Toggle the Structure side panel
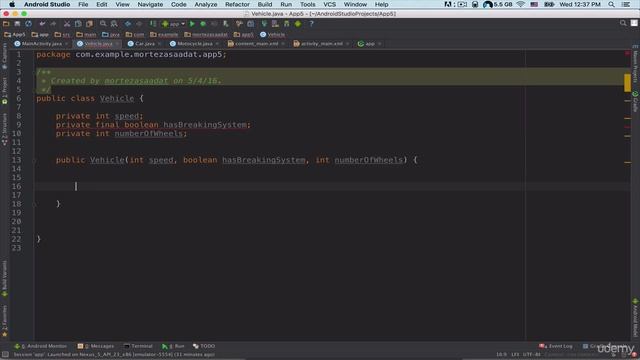 [4, 129]
